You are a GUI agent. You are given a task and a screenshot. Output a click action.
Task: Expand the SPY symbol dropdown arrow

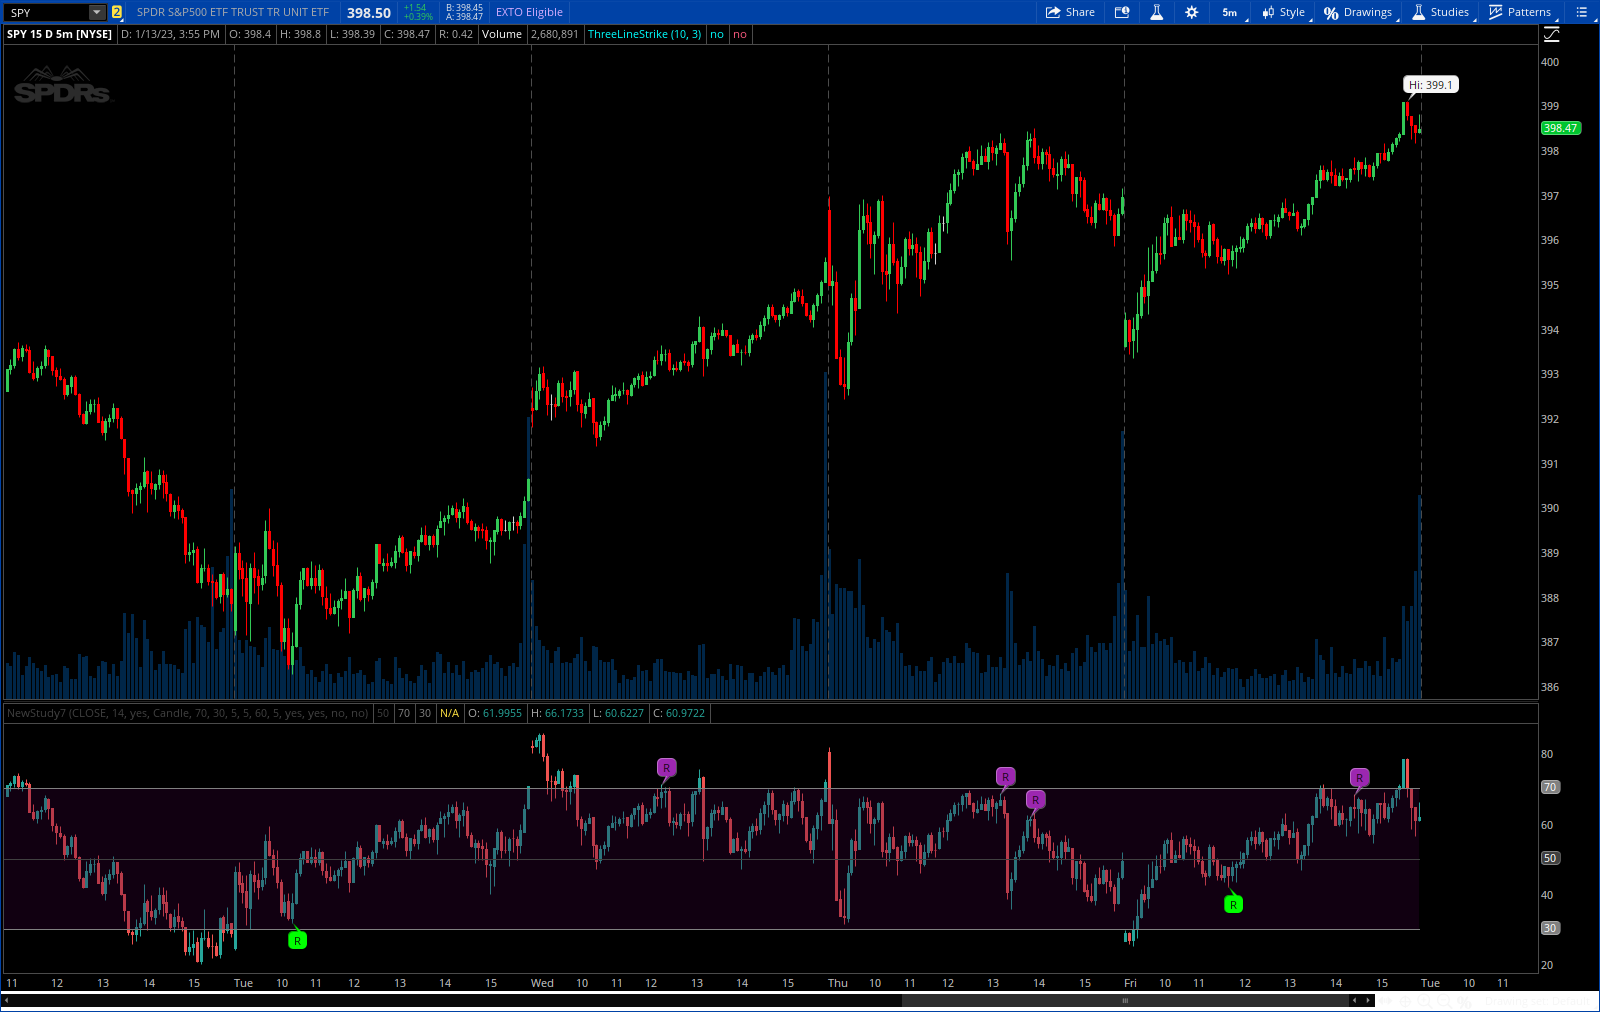point(96,12)
